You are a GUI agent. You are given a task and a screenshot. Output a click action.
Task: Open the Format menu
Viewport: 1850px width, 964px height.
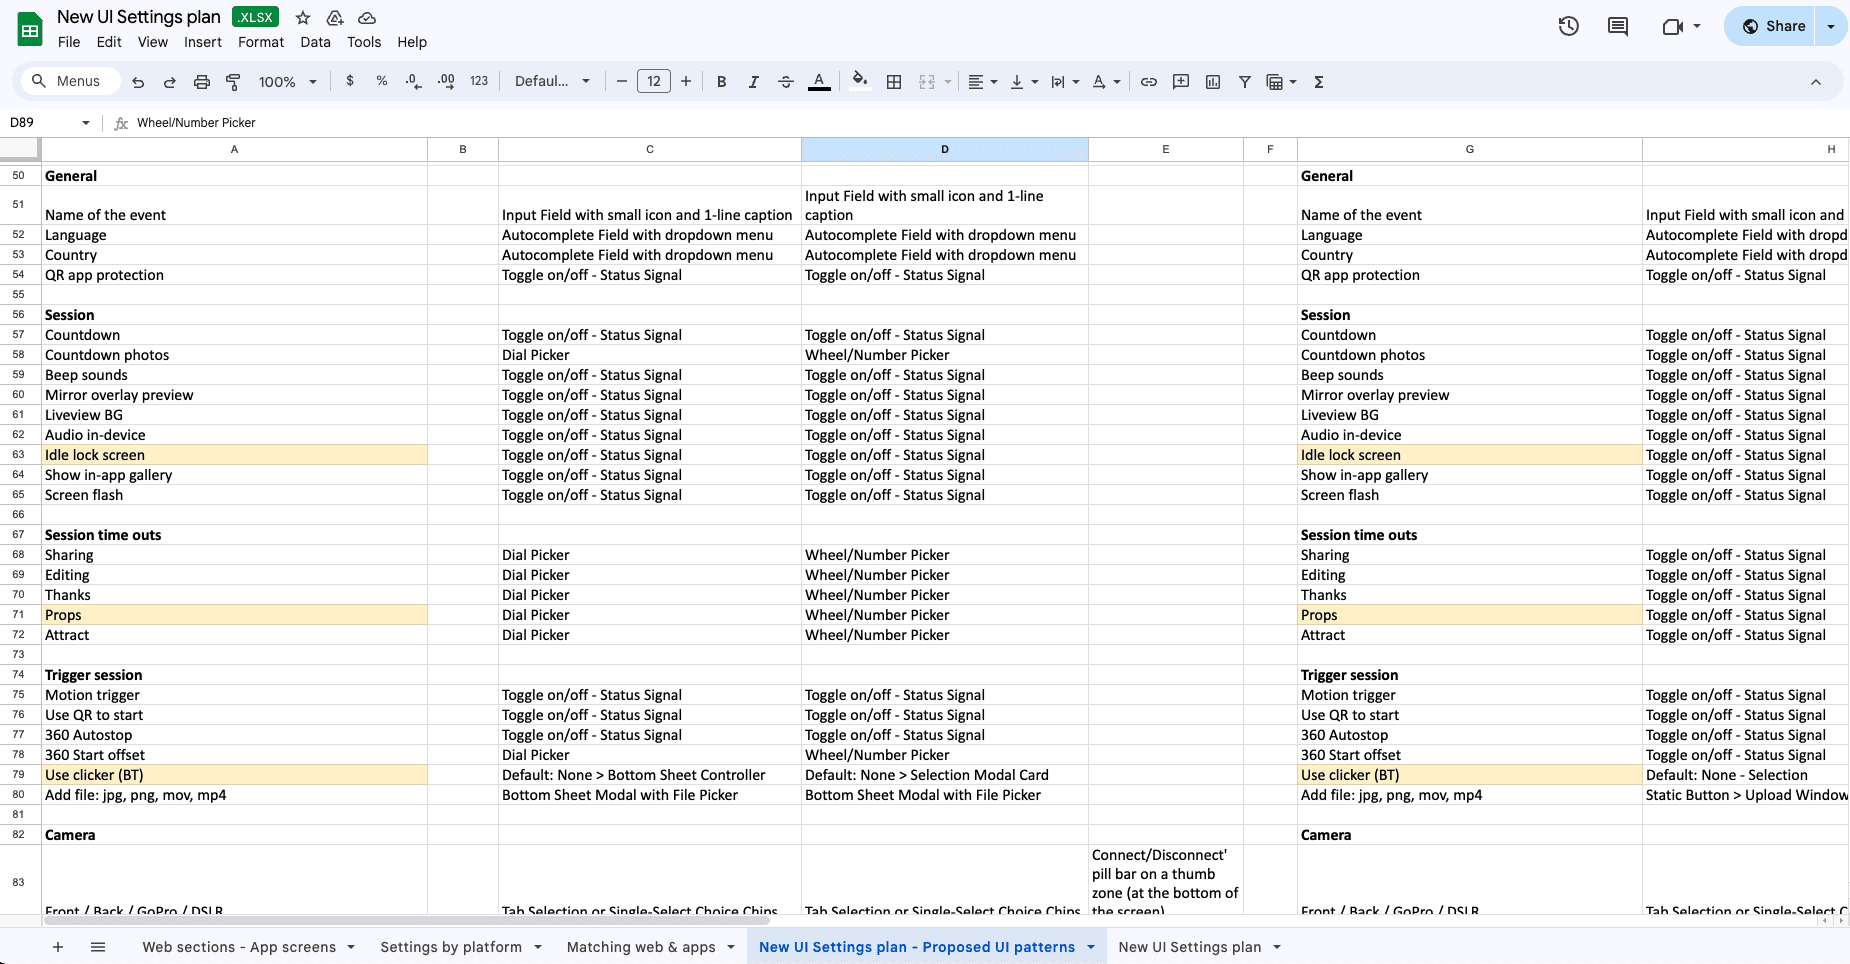(261, 42)
